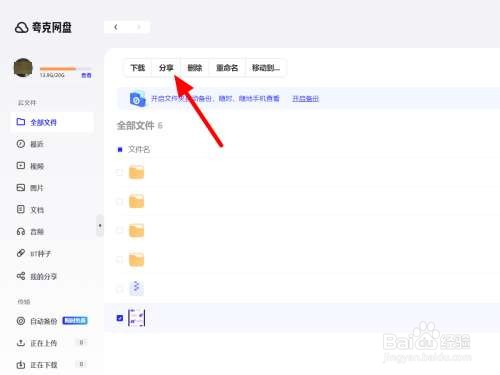Open the 图片 pictures category

pos(30,188)
